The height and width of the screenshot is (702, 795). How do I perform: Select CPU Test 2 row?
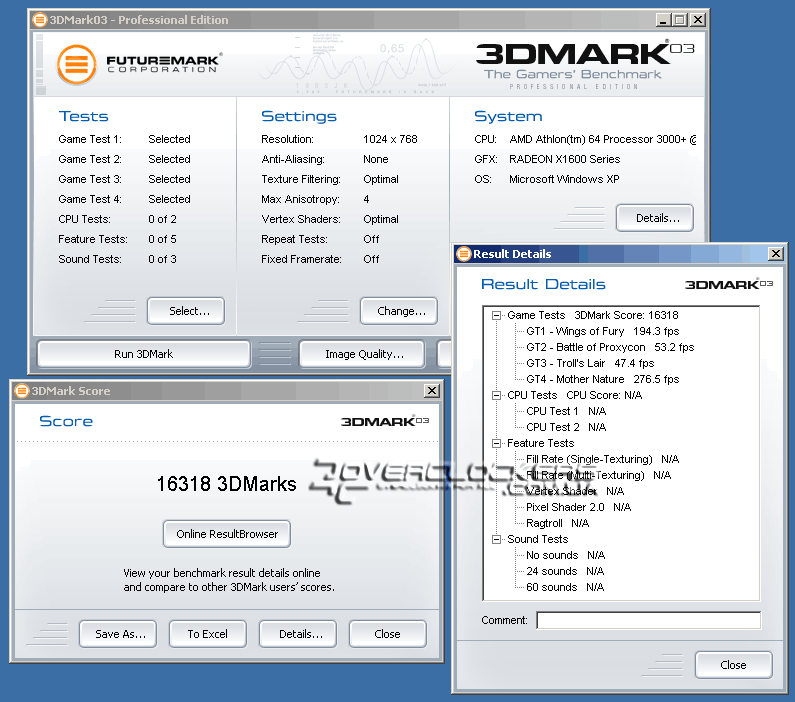[x=566, y=427]
